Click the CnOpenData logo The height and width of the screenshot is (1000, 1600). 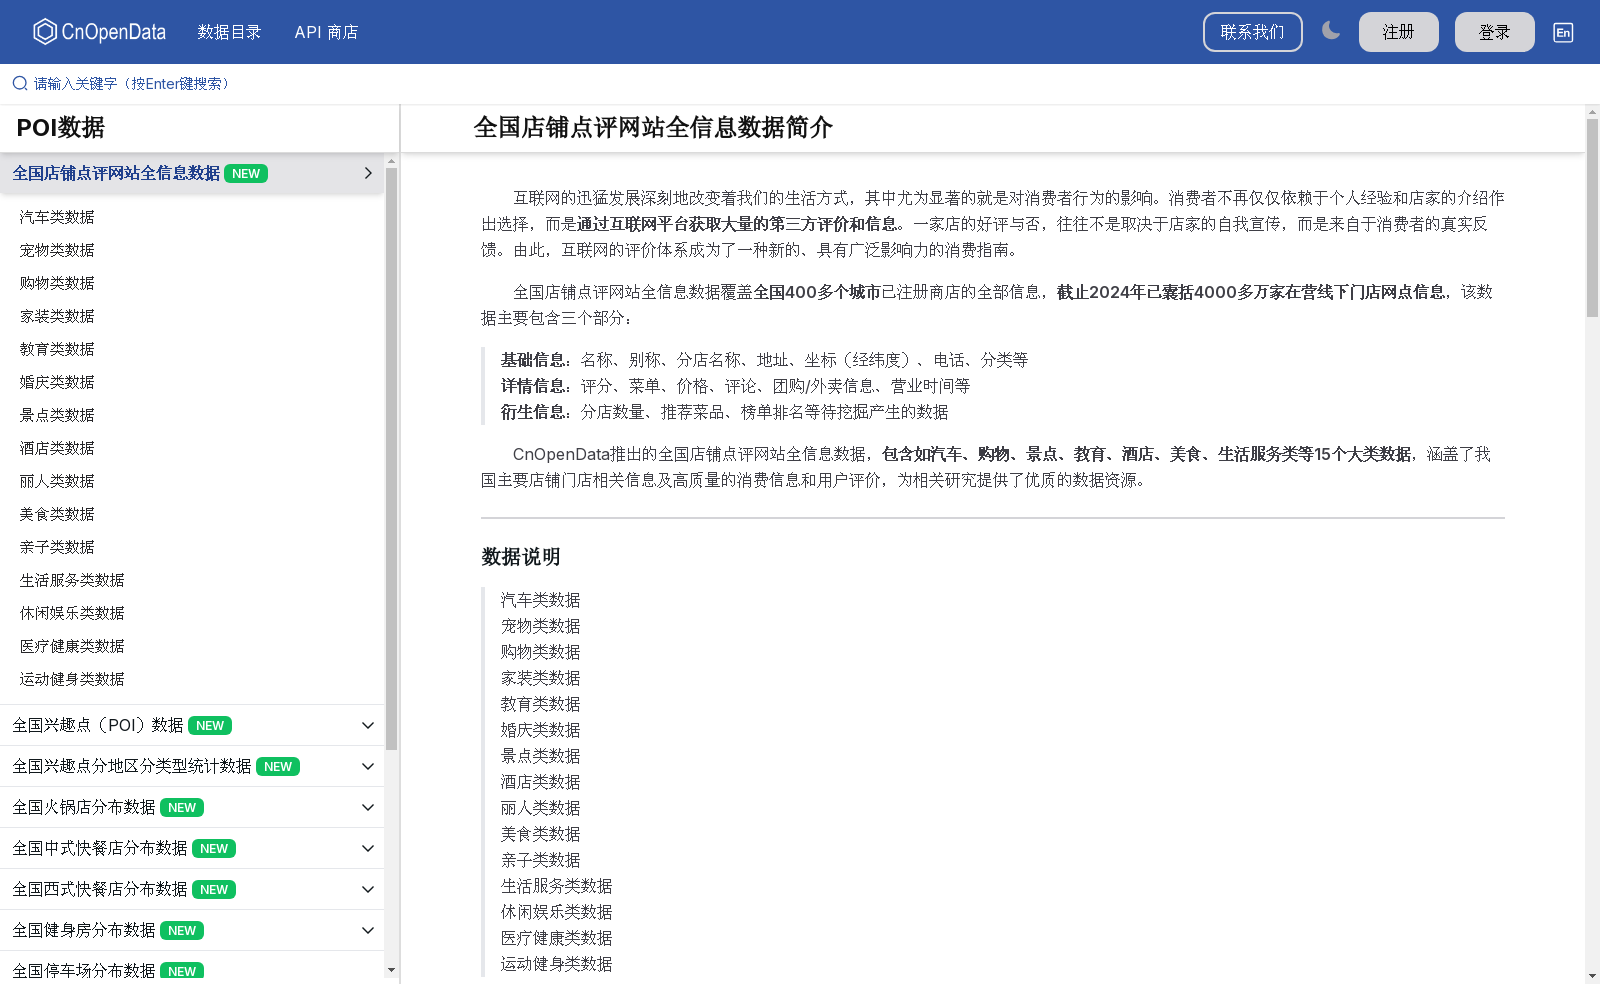click(x=99, y=32)
